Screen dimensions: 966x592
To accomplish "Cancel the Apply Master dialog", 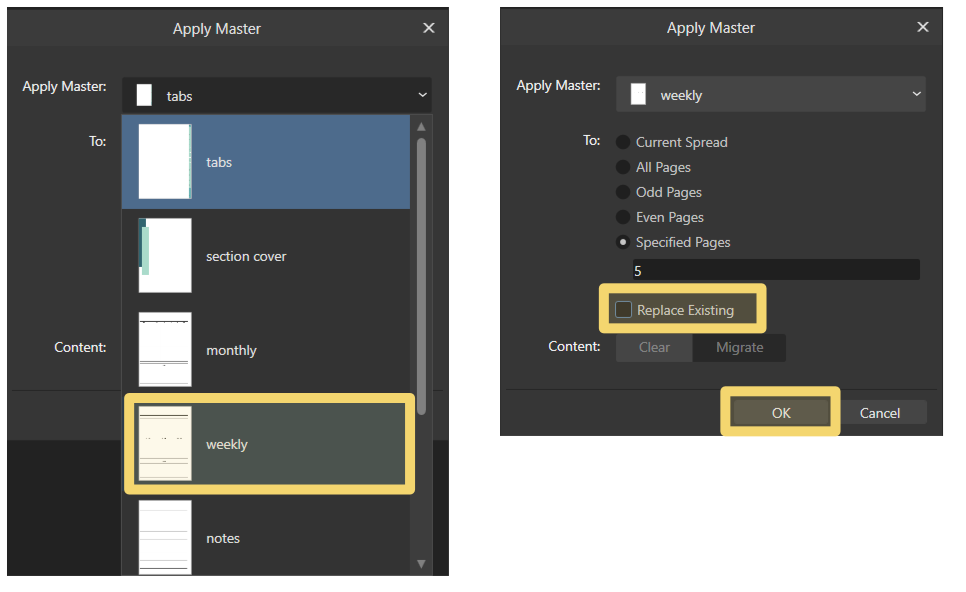I will click(883, 412).
